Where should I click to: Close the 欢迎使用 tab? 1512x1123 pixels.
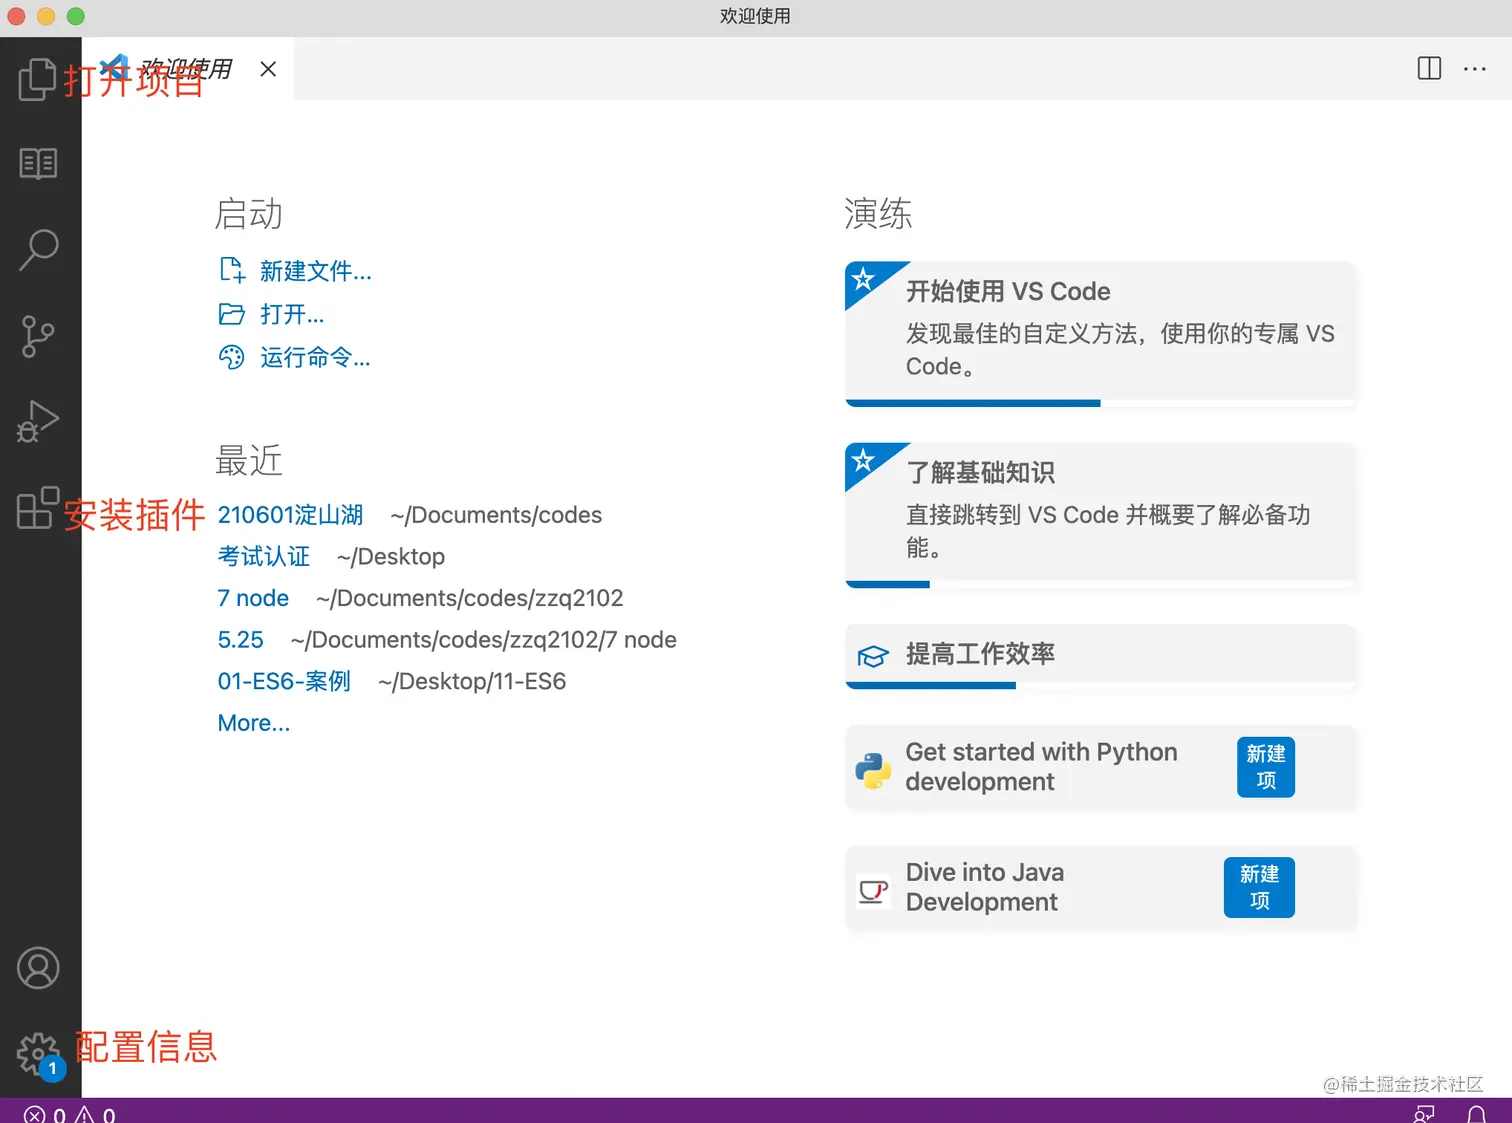click(x=268, y=69)
